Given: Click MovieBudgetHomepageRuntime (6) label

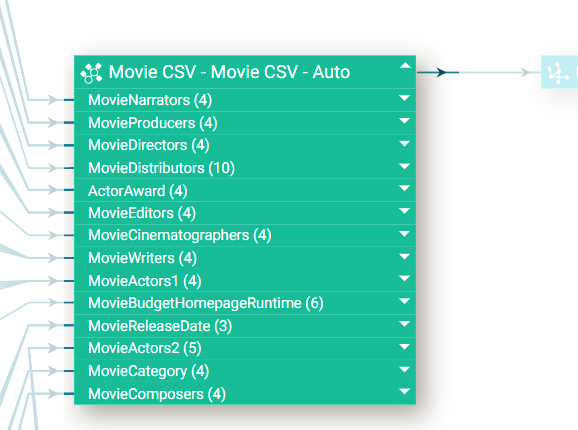Looking at the screenshot, I should pos(206,303).
